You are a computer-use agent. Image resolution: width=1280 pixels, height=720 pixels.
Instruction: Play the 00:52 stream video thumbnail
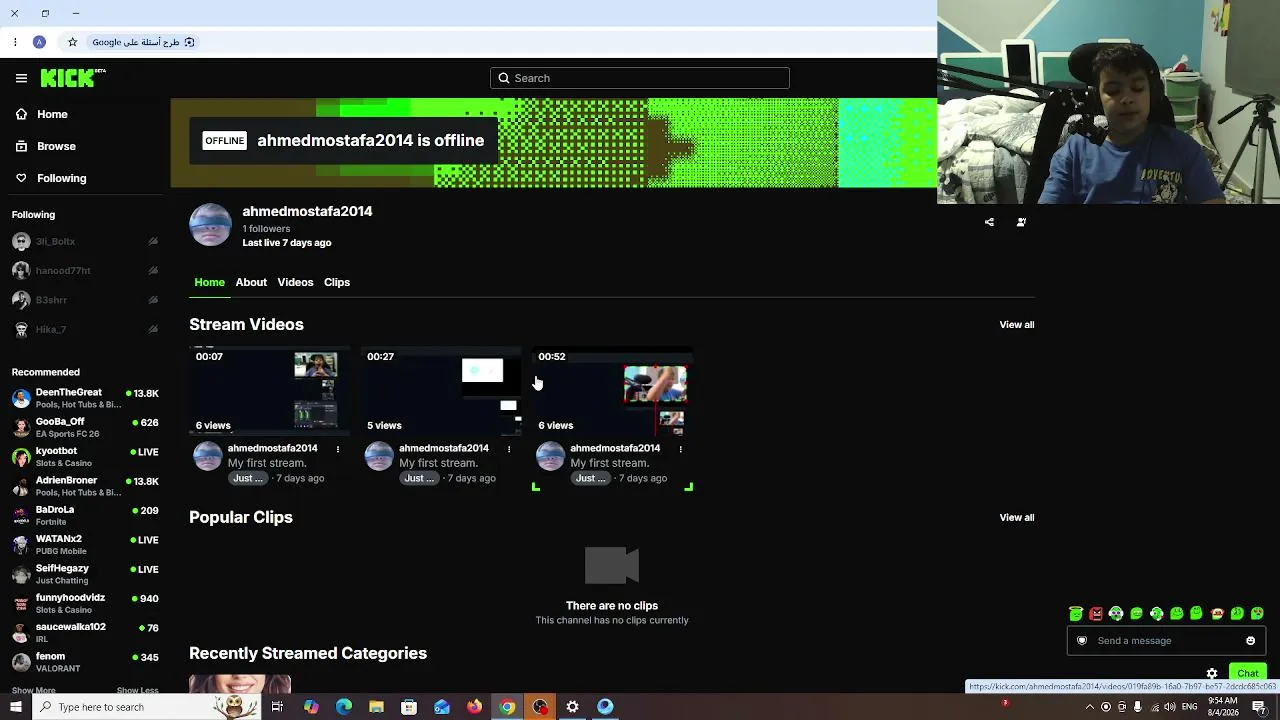[x=613, y=391]
